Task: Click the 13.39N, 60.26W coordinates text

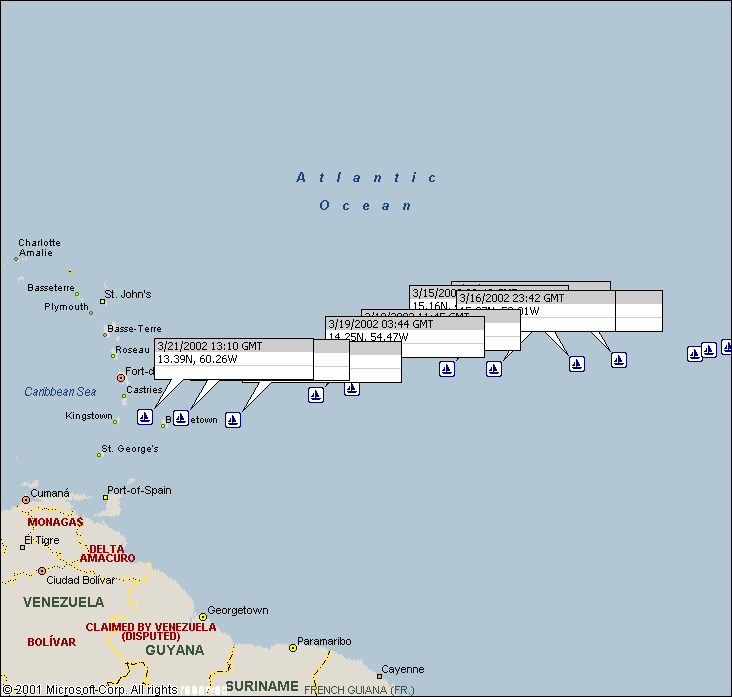Action: 197,359
